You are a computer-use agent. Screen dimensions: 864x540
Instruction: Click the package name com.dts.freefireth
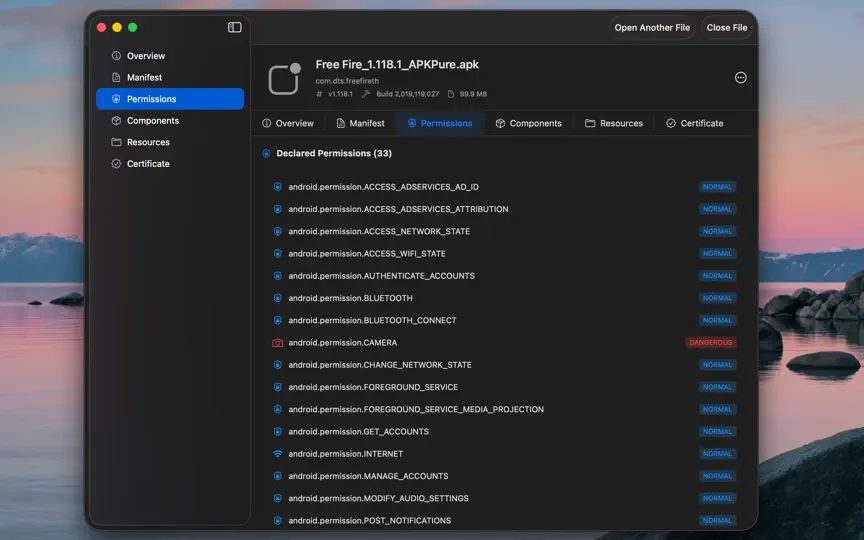347,80
